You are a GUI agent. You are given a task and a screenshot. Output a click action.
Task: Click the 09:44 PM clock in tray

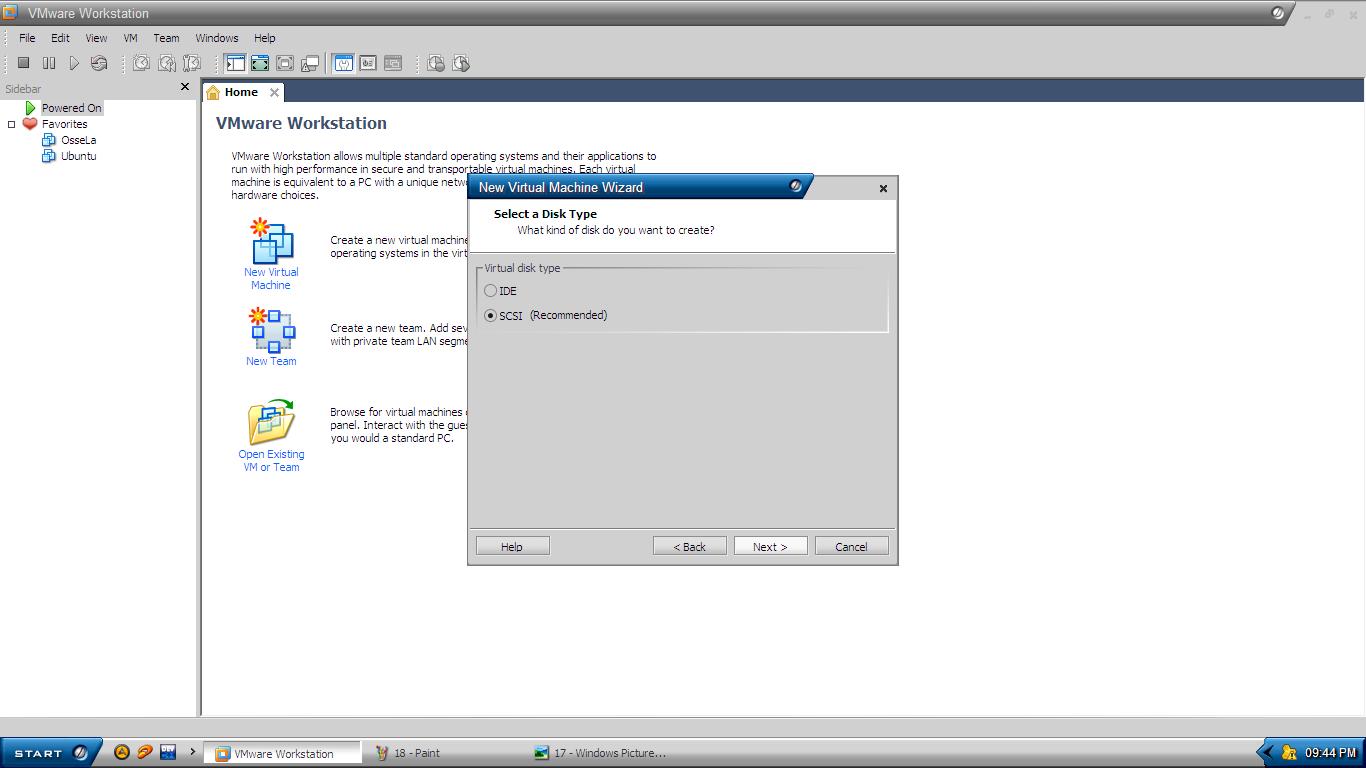1330,753
